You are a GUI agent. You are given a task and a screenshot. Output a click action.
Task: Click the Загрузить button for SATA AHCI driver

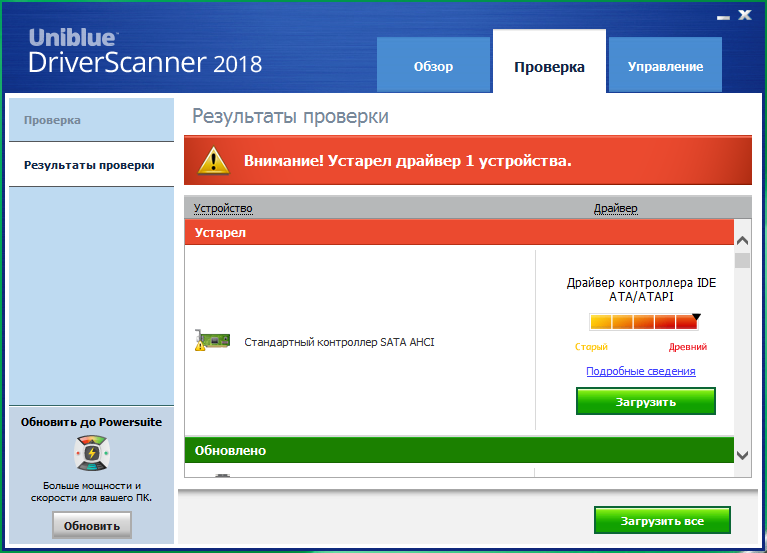tap(646, 401)
